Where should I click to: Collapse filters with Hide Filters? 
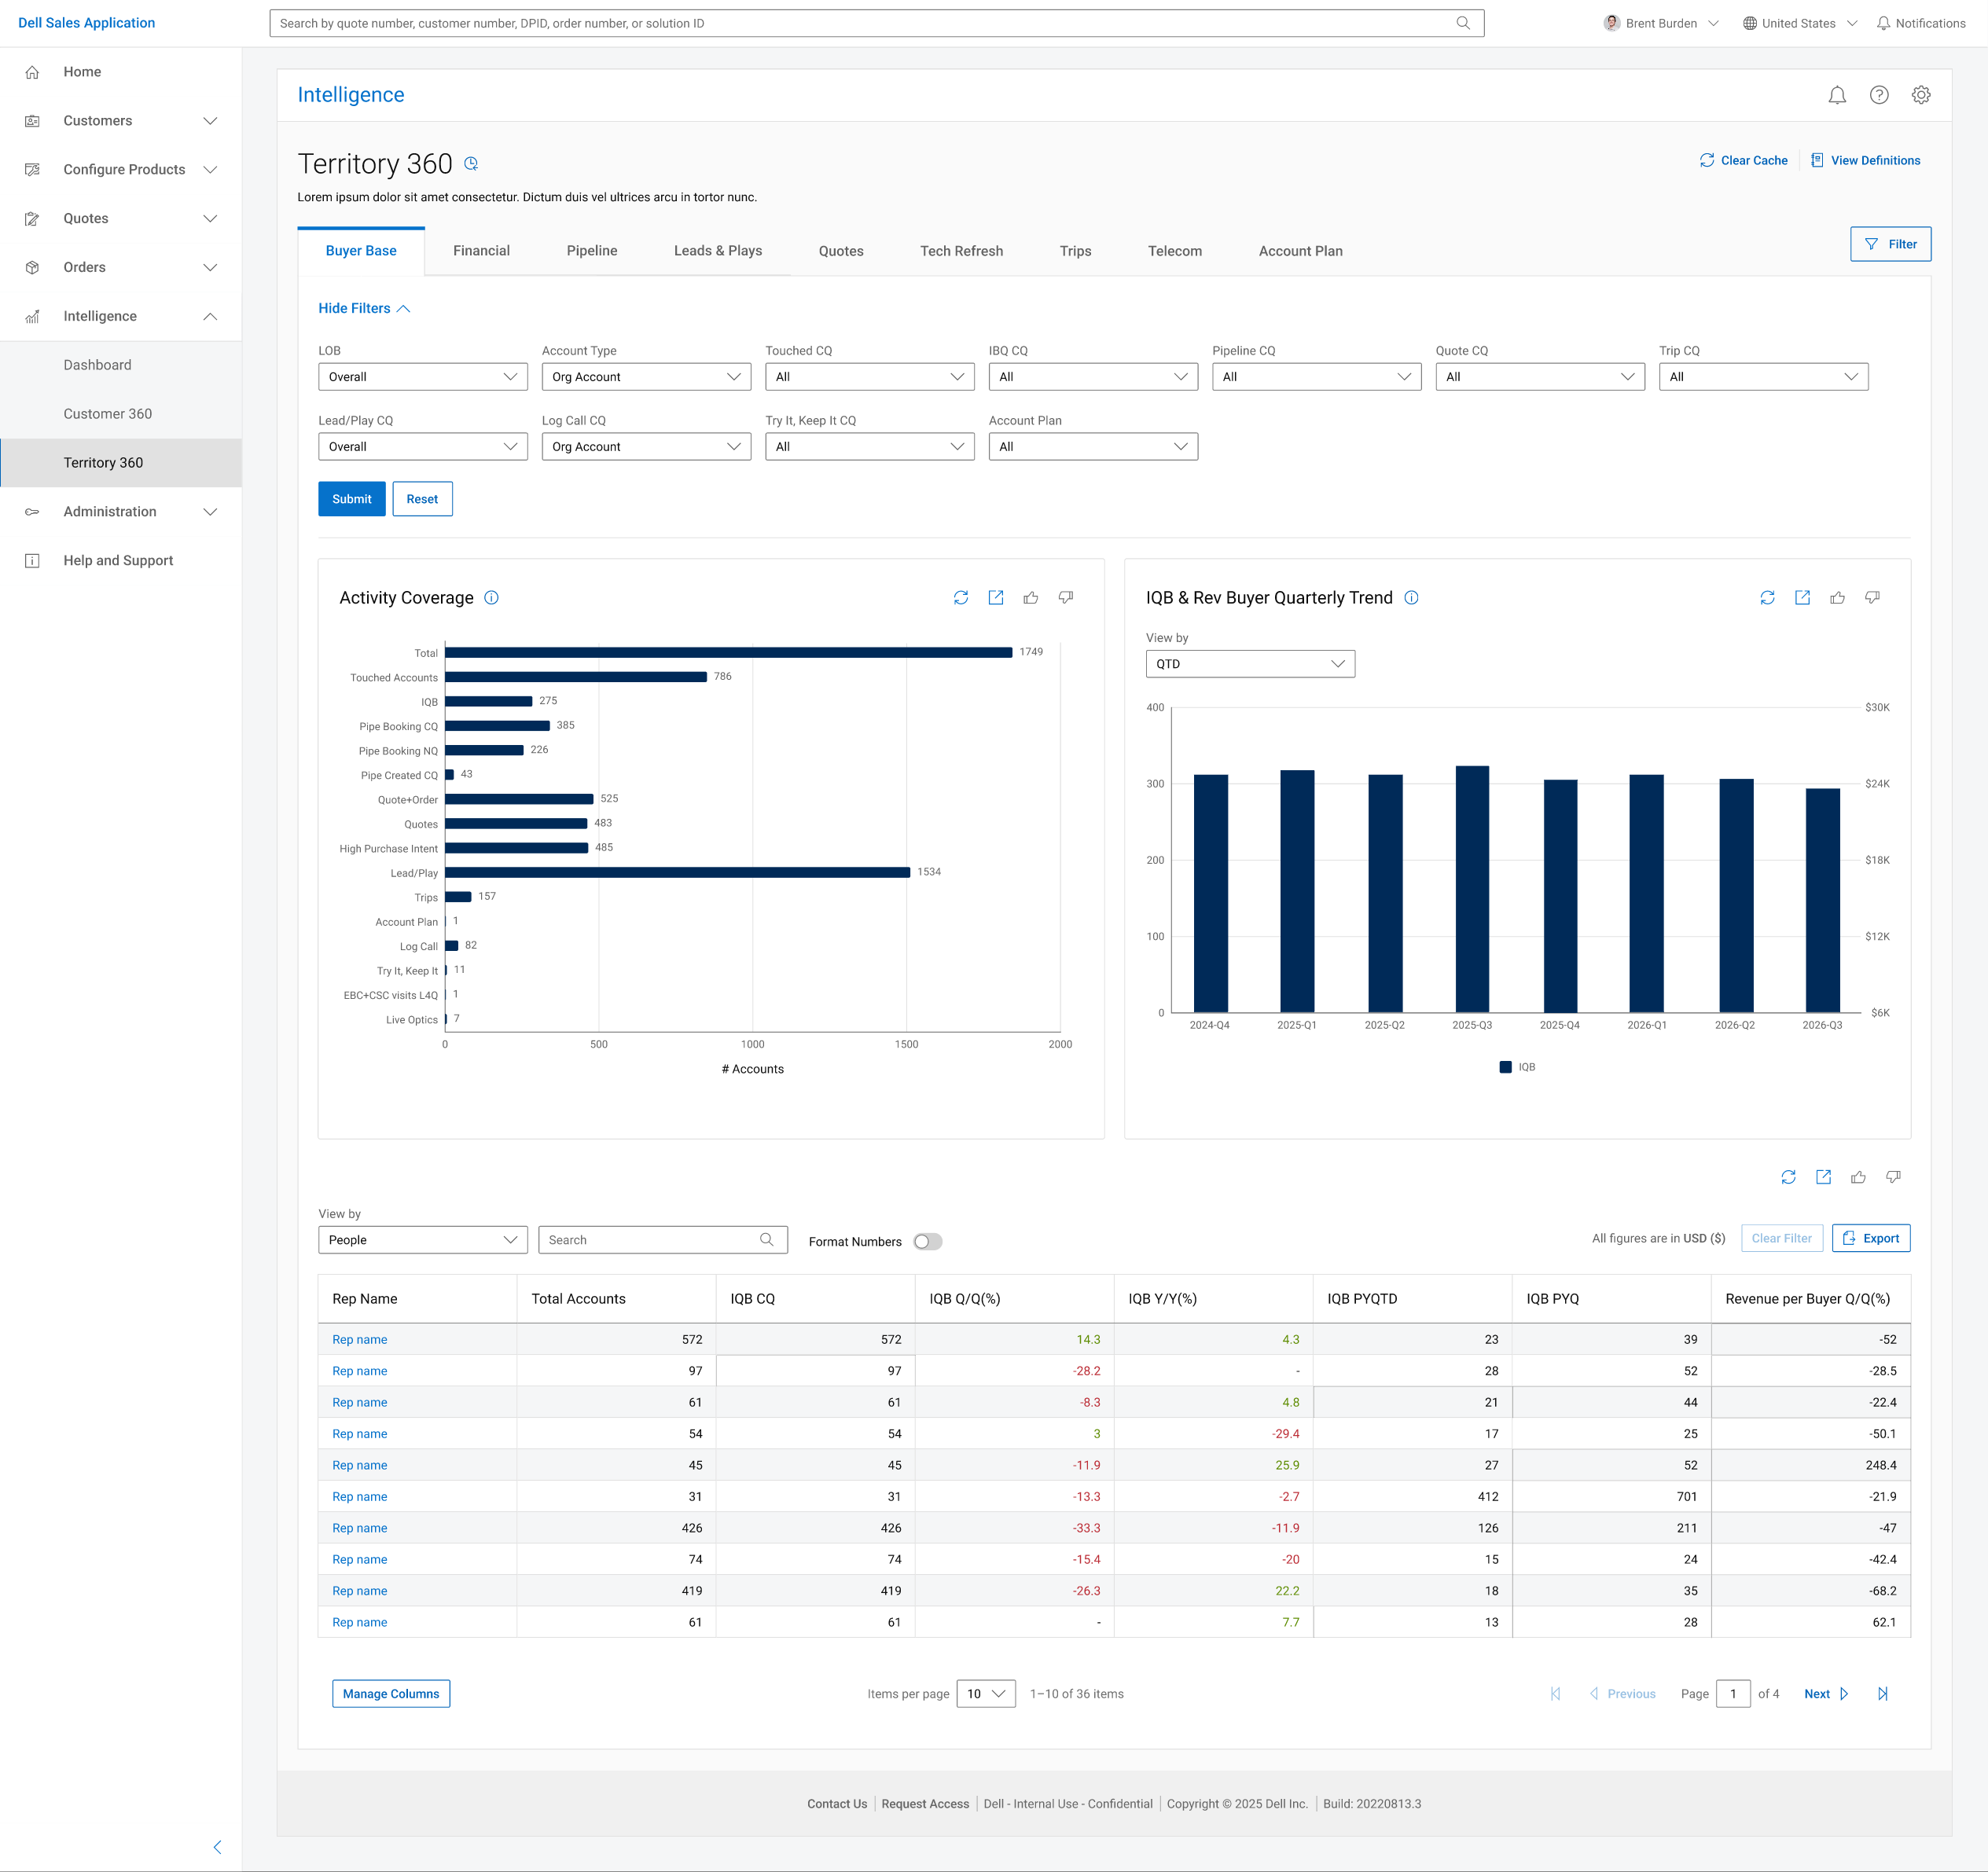coord(364,308)
